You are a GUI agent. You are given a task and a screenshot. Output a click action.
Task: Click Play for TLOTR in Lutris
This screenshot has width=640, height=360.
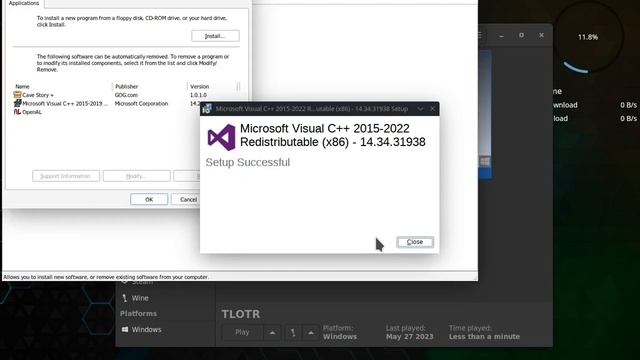(242, 332)
